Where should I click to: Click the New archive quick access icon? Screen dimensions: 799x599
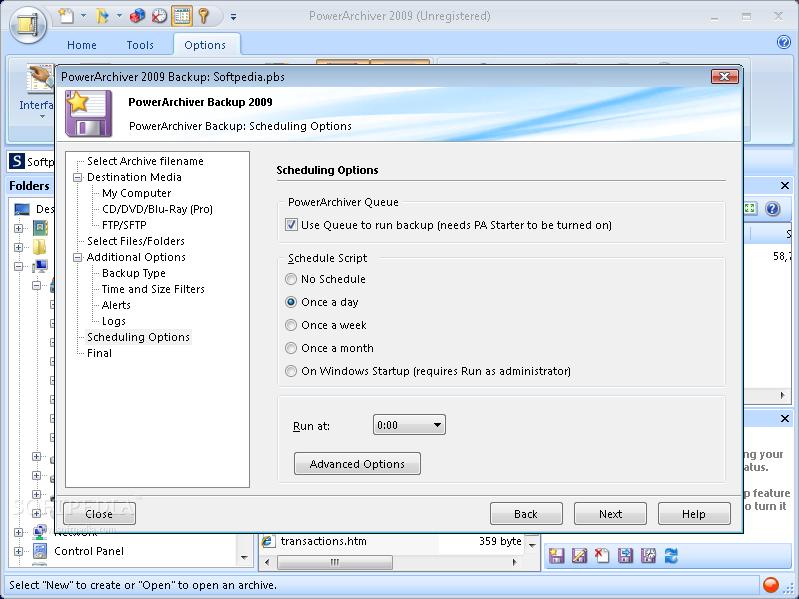click(x=66, y=16)
